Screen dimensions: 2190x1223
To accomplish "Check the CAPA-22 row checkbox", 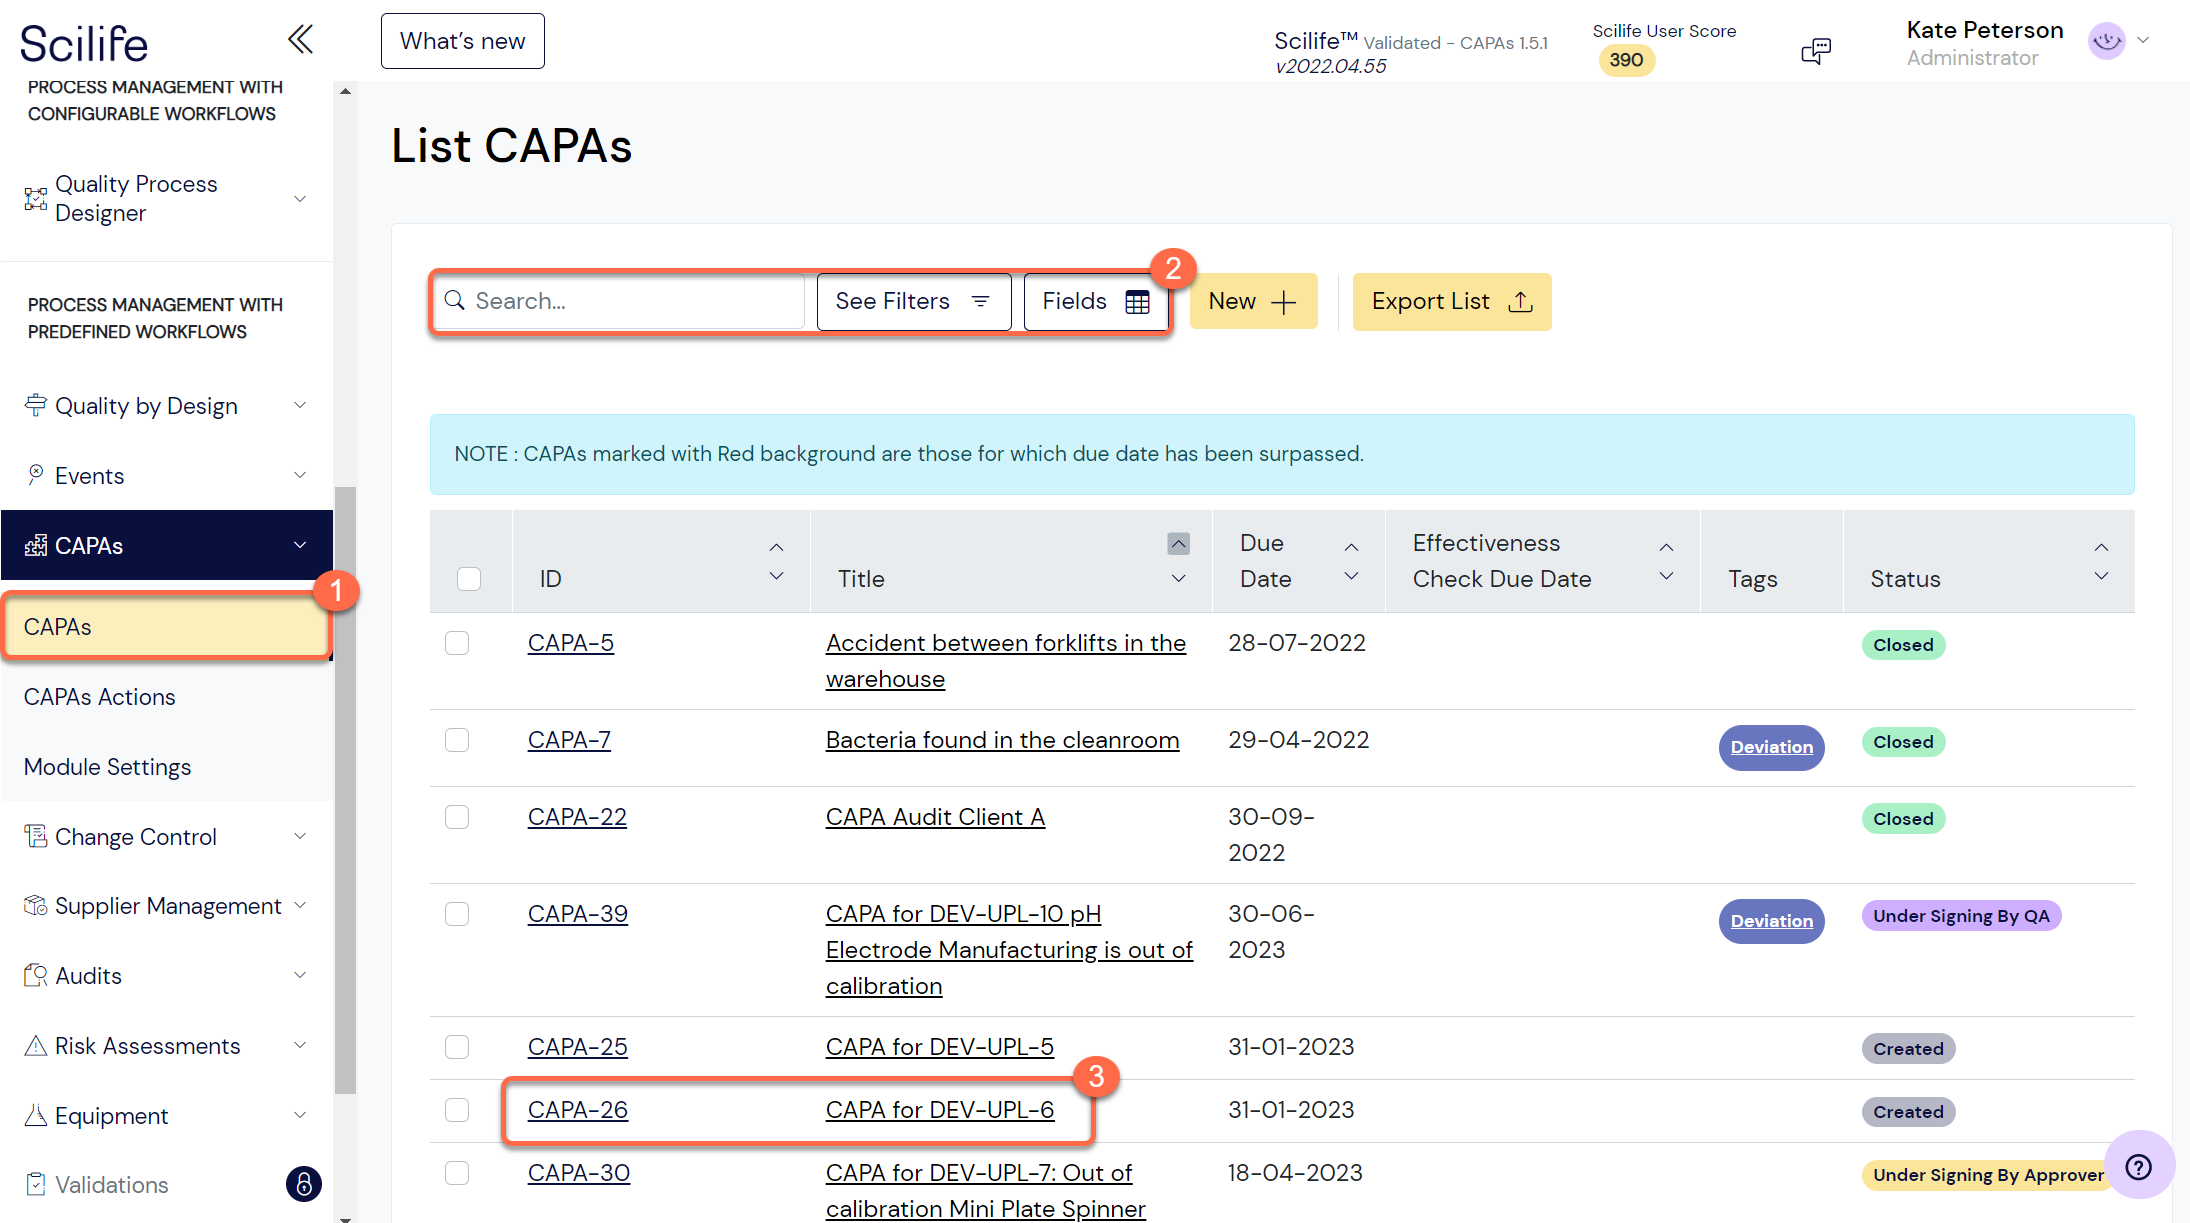I will click(457, 817).
